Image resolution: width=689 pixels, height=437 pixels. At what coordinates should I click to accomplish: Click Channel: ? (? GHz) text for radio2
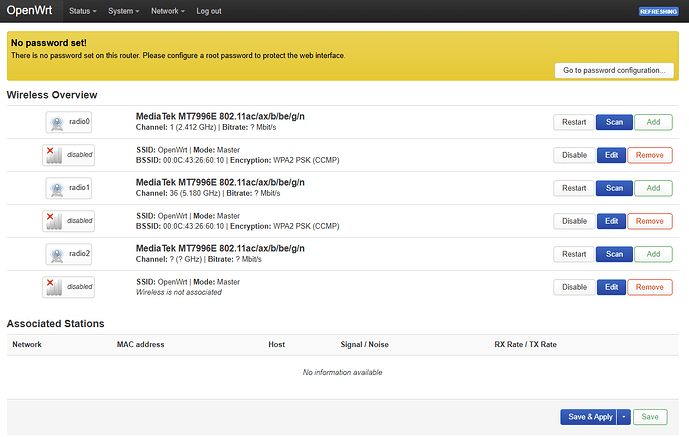(169, 259)
